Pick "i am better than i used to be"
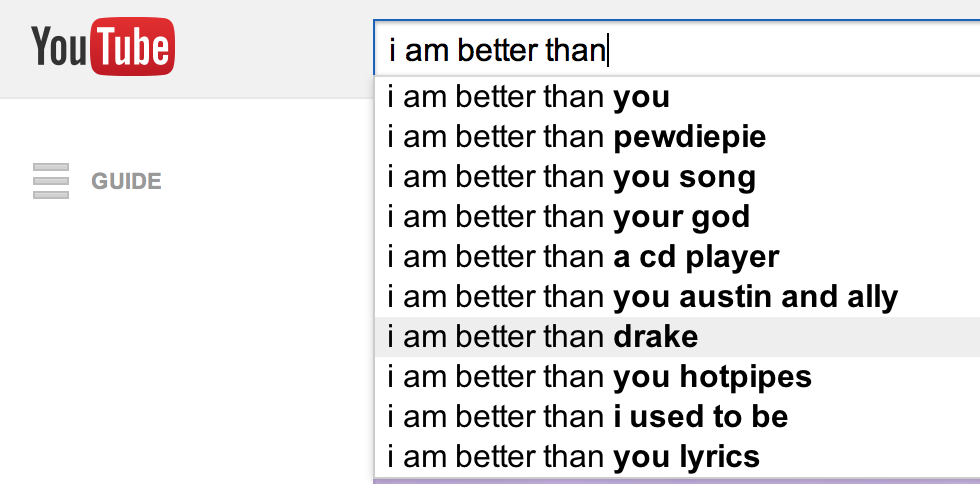980x484 pixels. pyautogui.click(x=588, y=417)
